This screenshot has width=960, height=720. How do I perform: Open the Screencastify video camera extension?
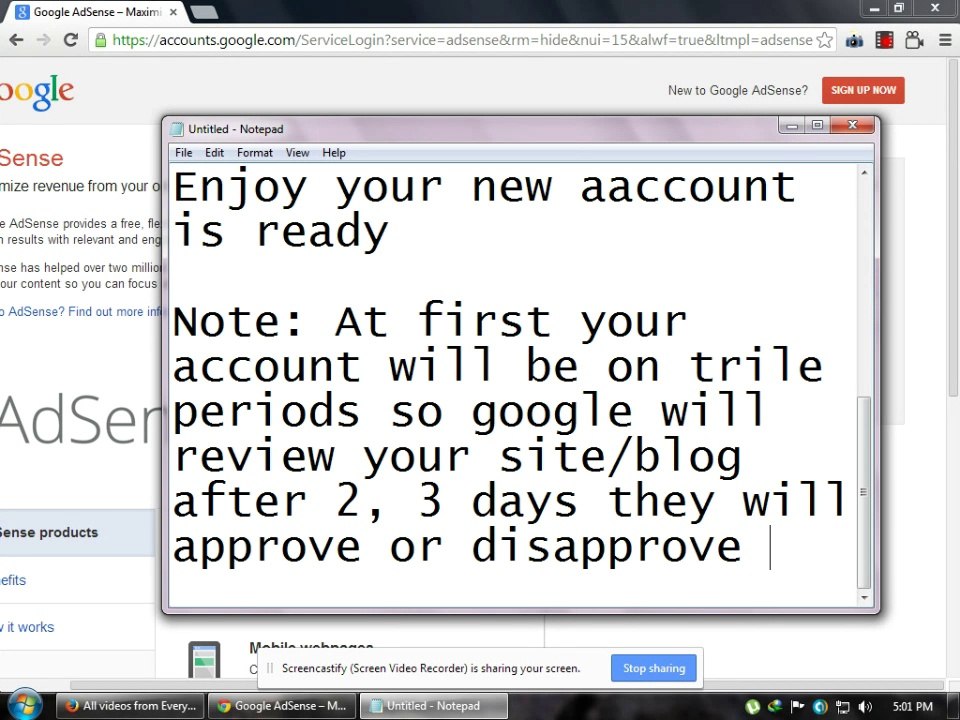(x=914, y=40)
